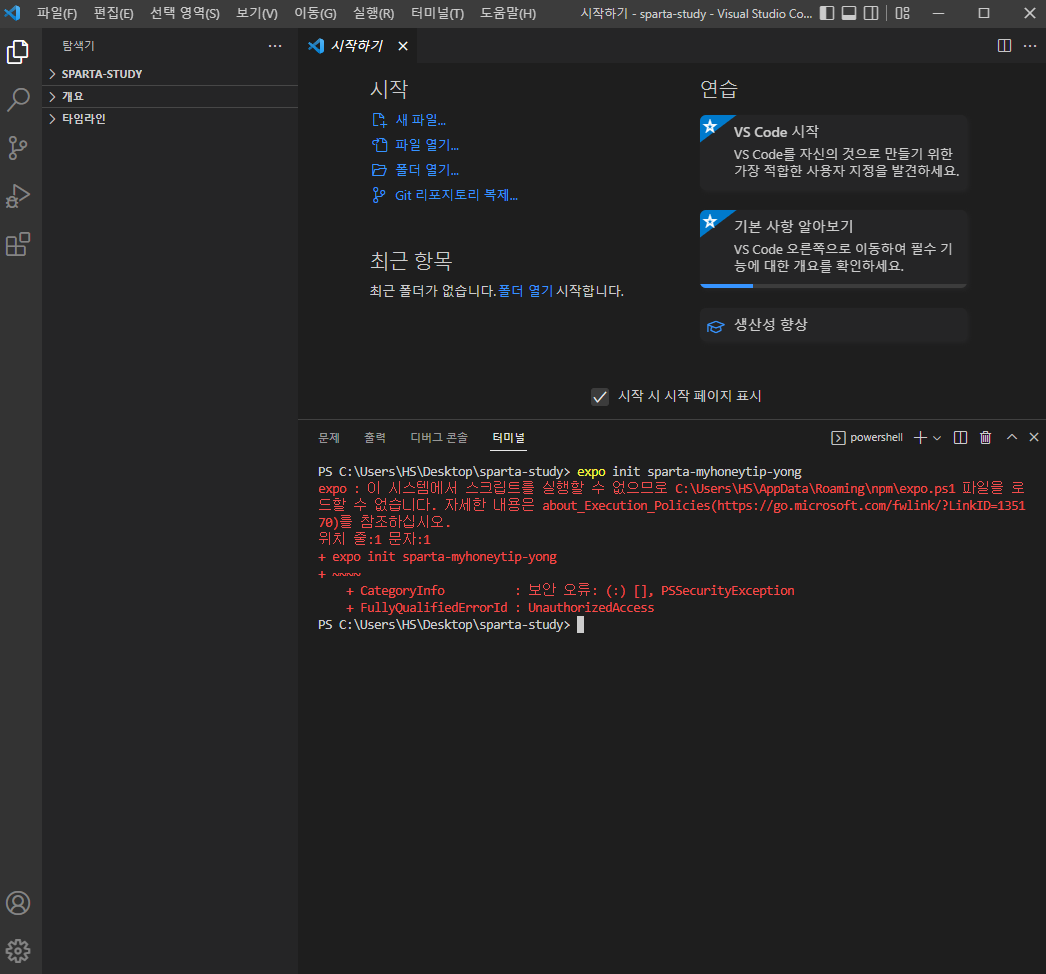The height and width of the screenshot is (974, 1046).
Task: Kill terminal with the trash icon
Action: (985, 438)
